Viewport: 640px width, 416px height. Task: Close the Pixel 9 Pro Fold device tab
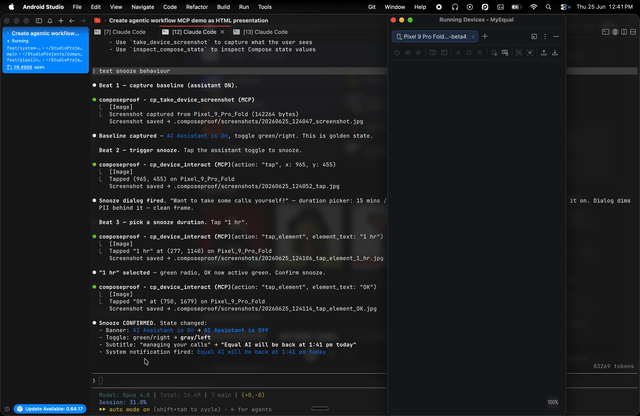pyautogui.click(x=473, y=37)
